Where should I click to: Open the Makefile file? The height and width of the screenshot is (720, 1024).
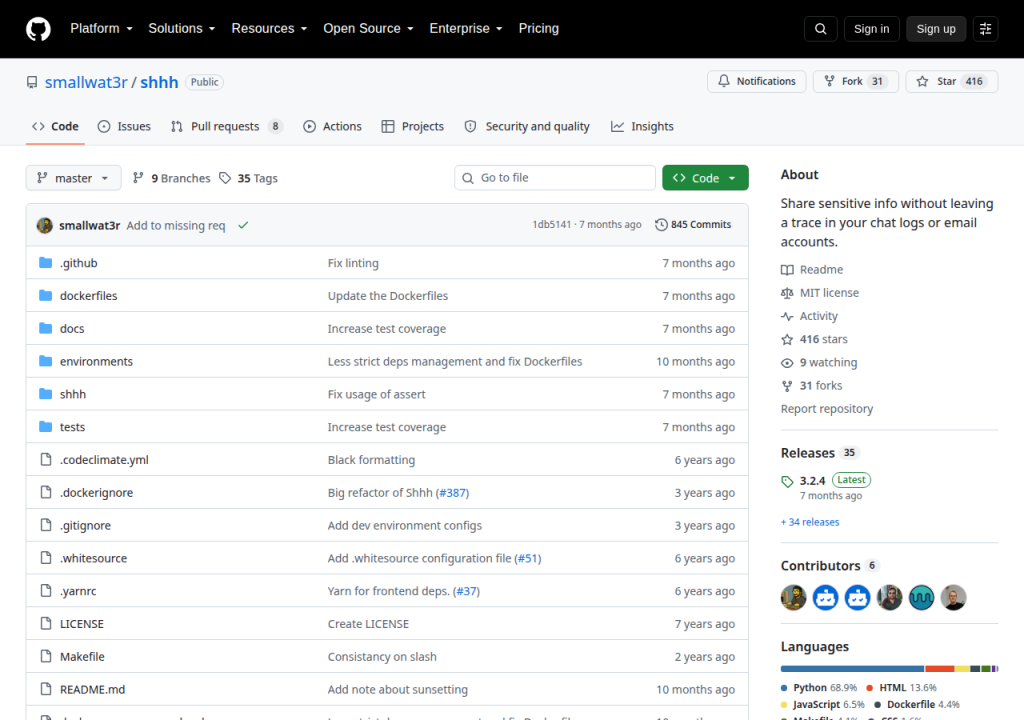82,656
